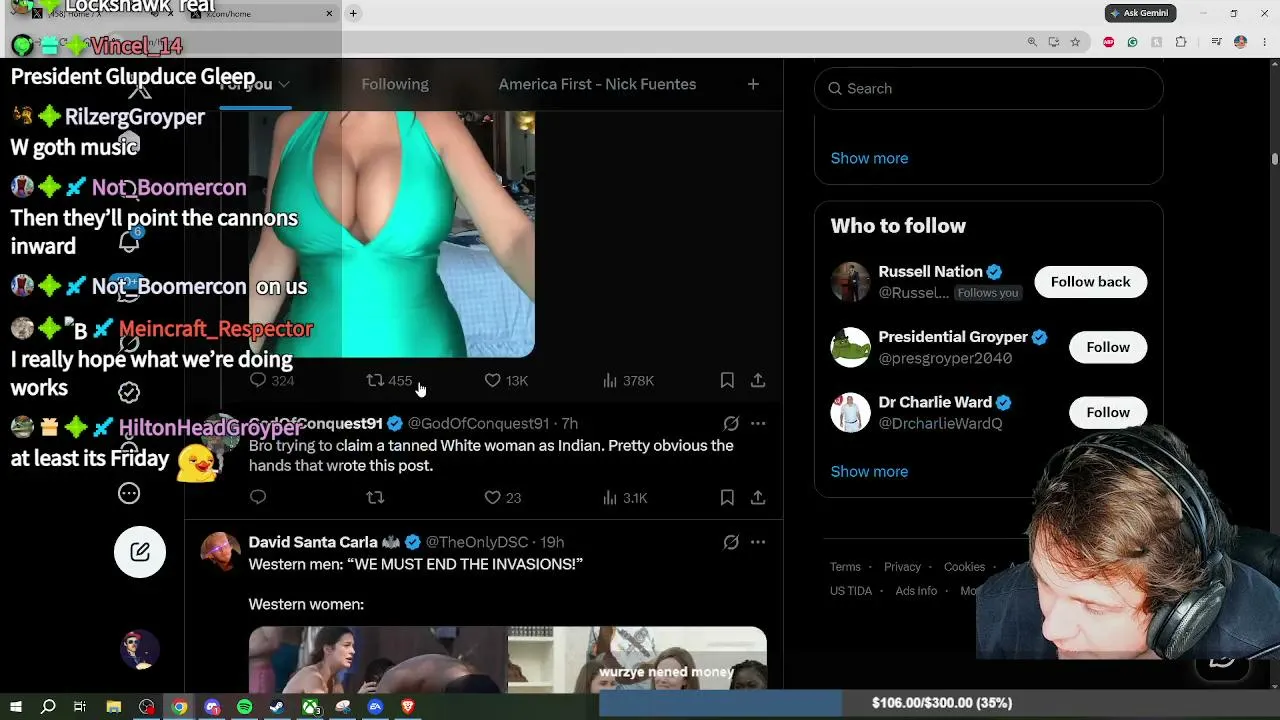Viewport: 1280px width, 720px height.
Task: Open David Santa Carla post image
Action: [508, 659]
